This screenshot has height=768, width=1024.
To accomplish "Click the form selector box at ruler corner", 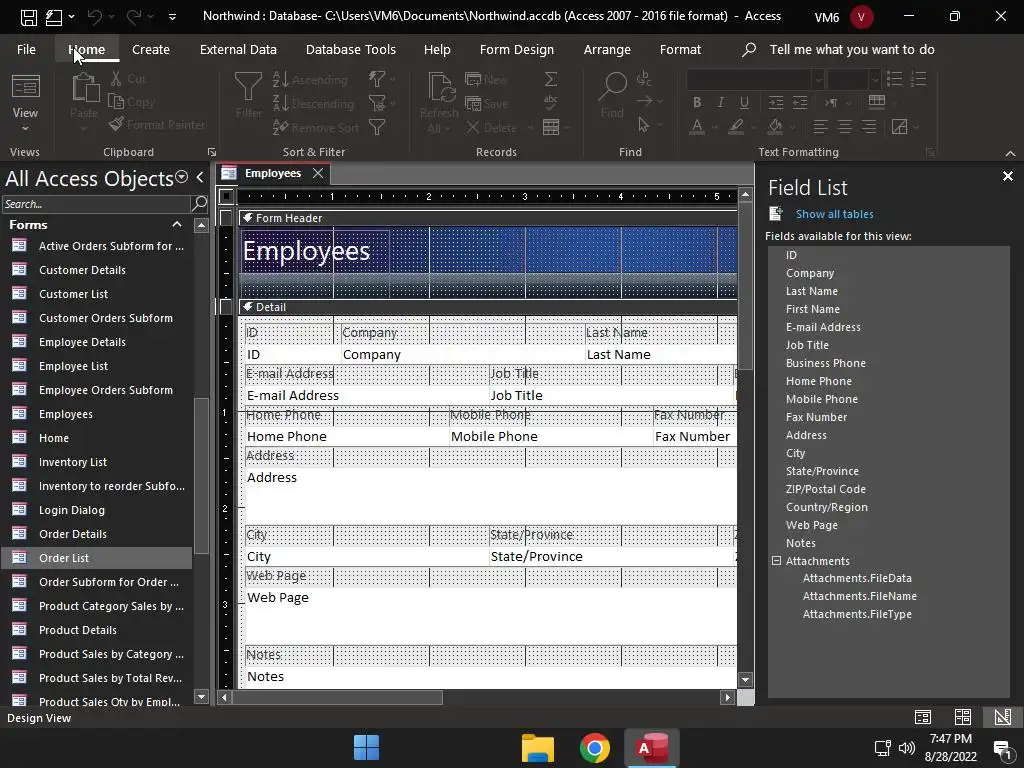I will click(226, 196).
